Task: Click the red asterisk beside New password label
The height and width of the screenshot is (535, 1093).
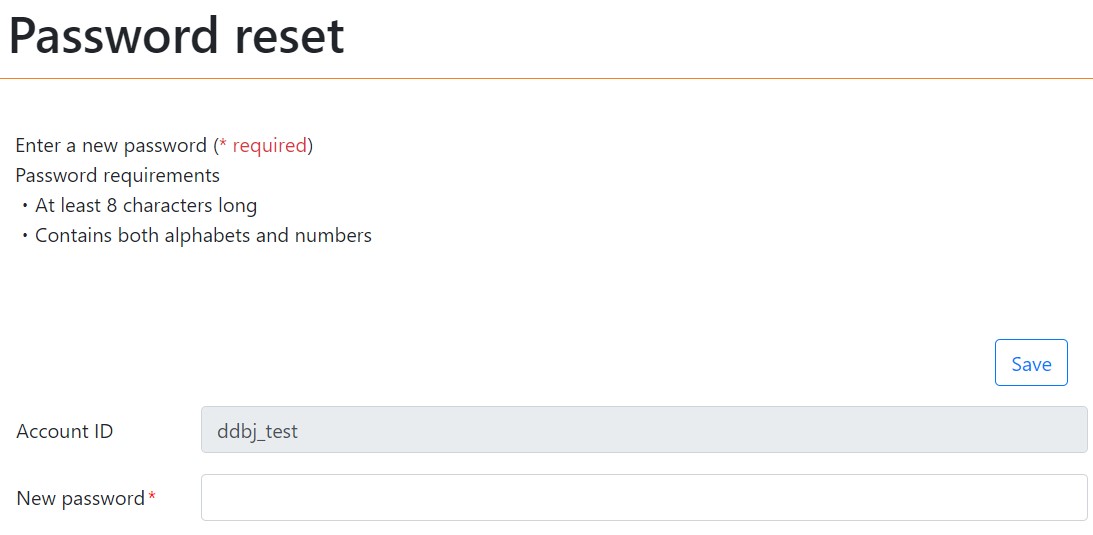Action: (x=152, y=496)
